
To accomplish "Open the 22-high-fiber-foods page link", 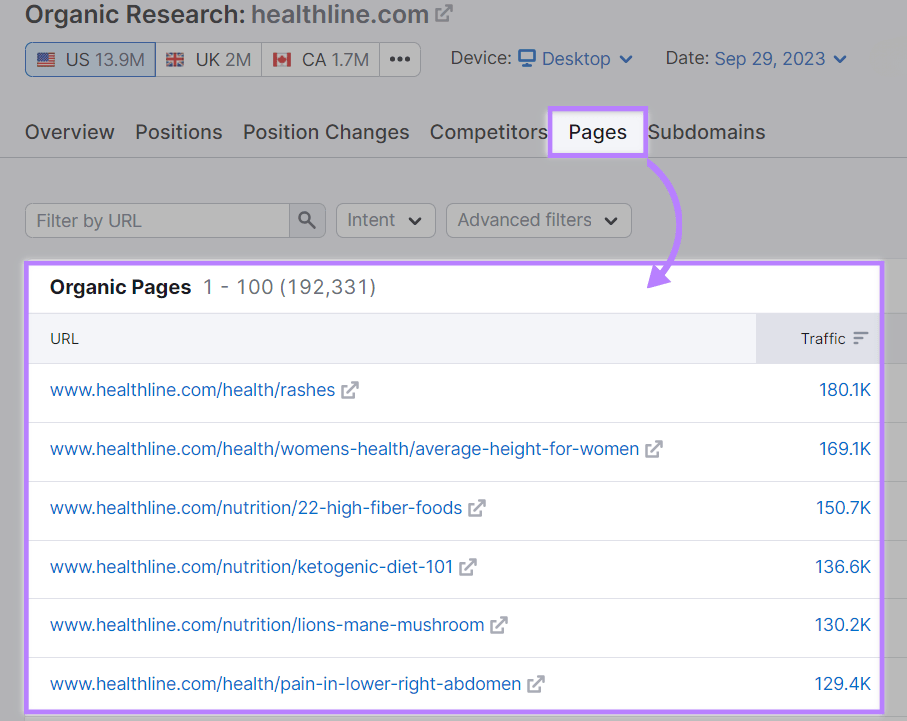I will click(256, 509).
